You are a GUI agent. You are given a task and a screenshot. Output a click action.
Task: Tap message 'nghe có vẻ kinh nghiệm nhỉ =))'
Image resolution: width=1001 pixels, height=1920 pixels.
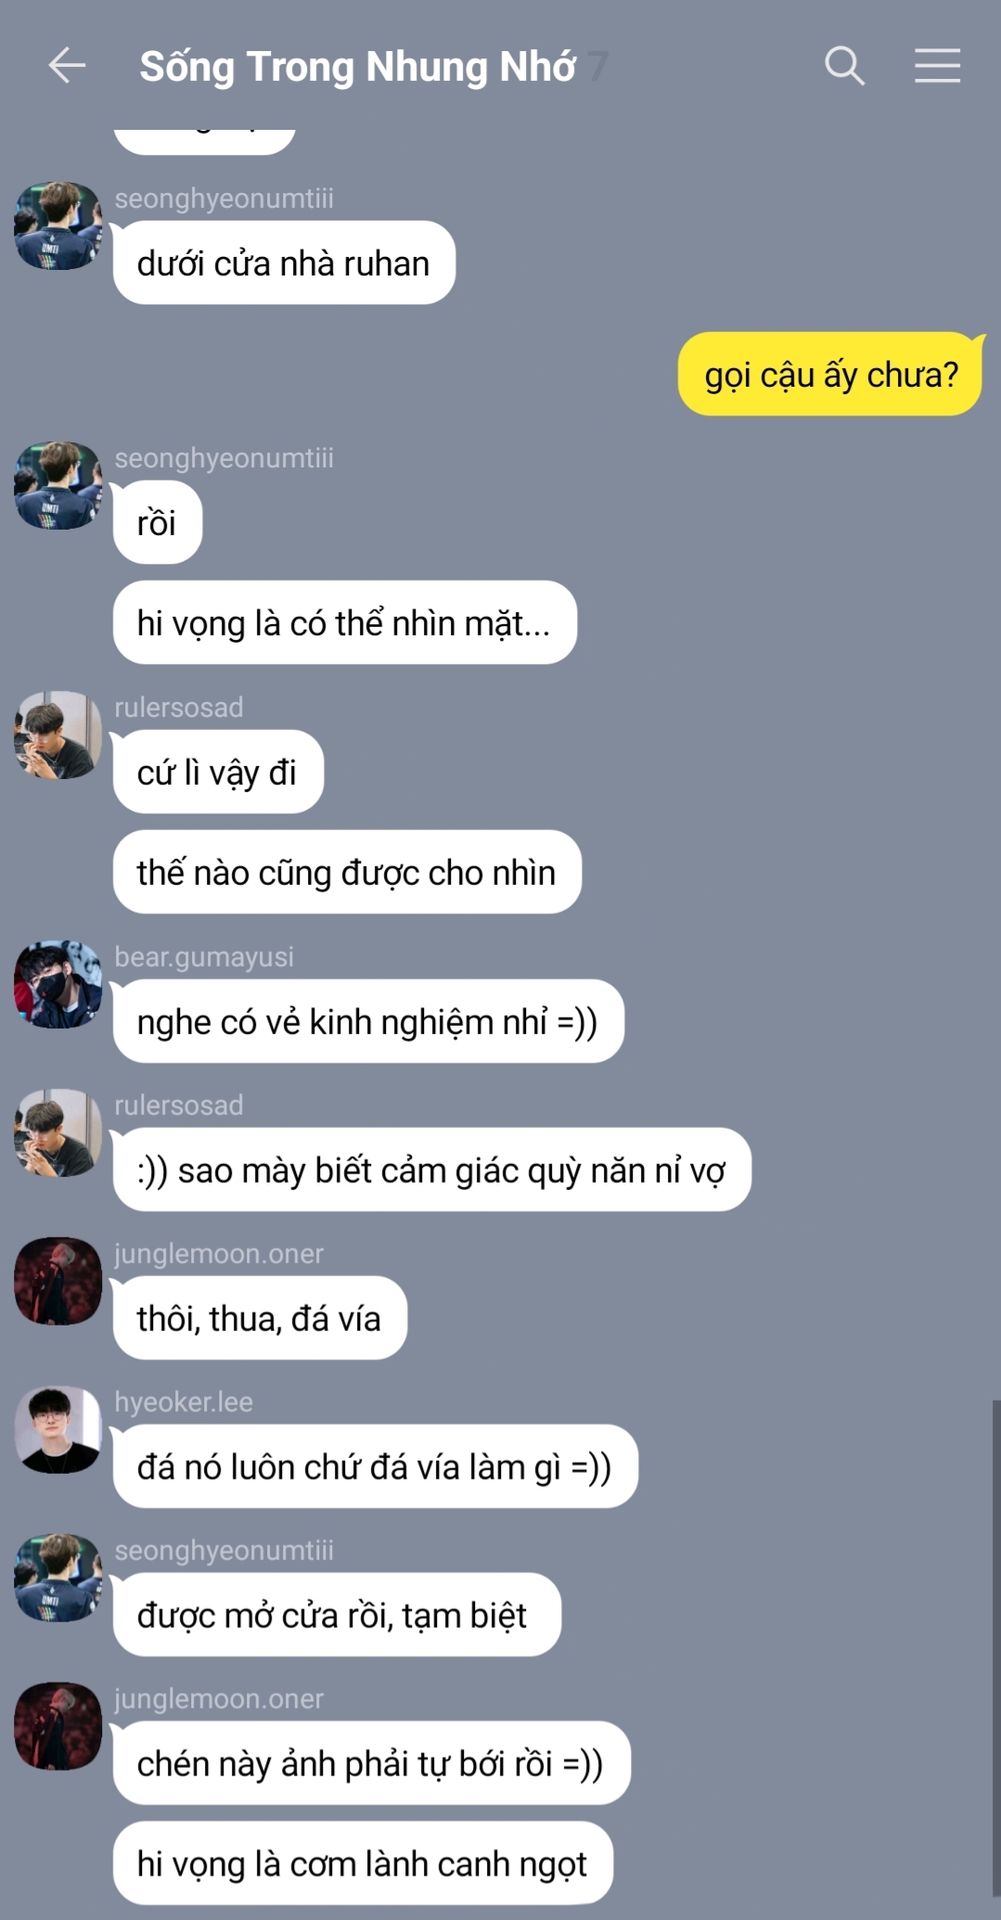(368, 1021)
